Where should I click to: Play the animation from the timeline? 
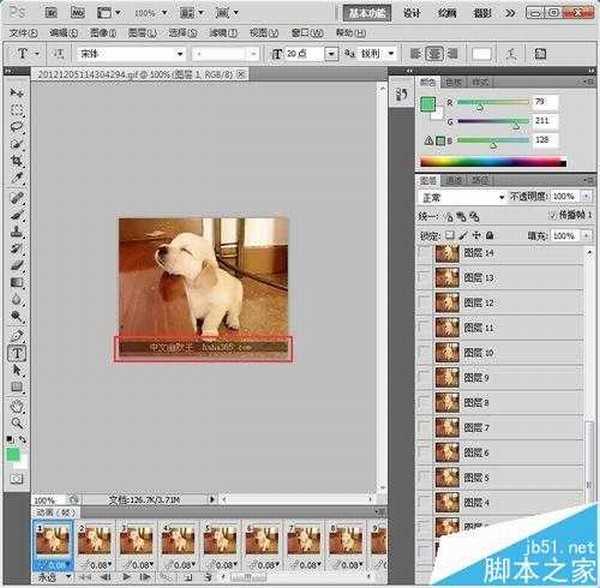click(128, 577)
